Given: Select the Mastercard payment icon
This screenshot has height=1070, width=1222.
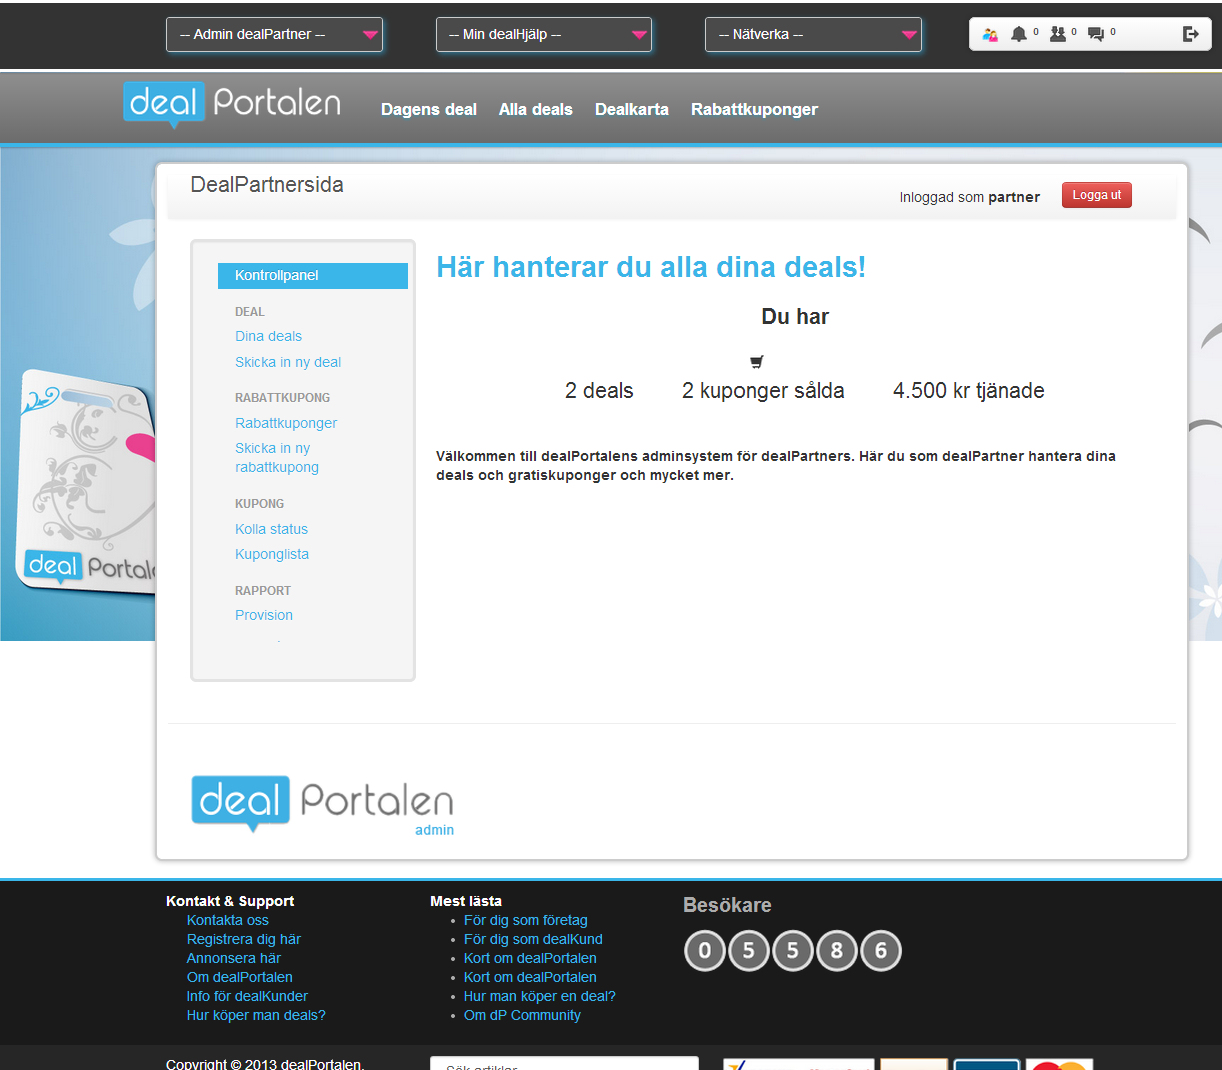Looking at the screenshot, I should [1058, 1065].
